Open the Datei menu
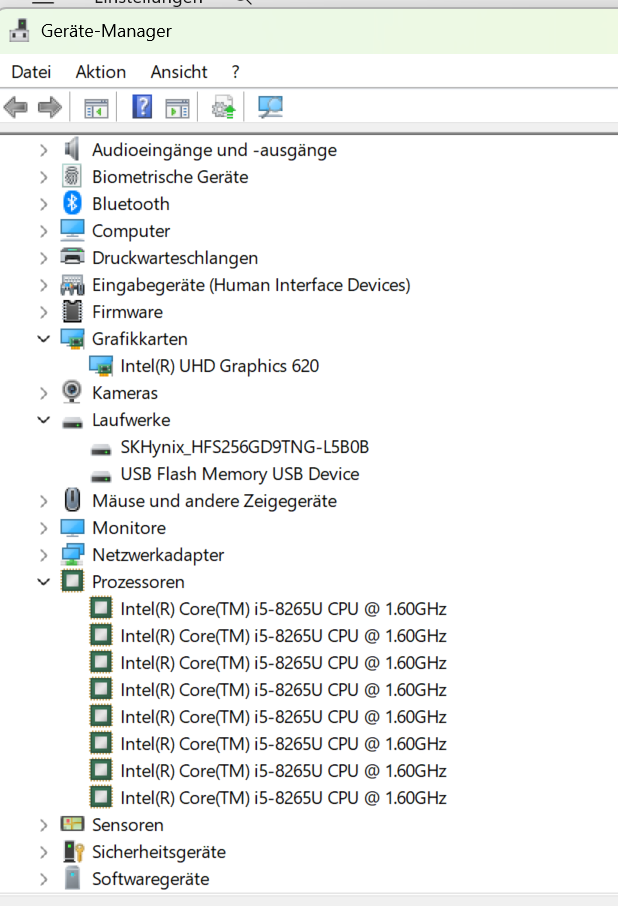The height and width of the screenshot is (906, 618). point(31,72)
